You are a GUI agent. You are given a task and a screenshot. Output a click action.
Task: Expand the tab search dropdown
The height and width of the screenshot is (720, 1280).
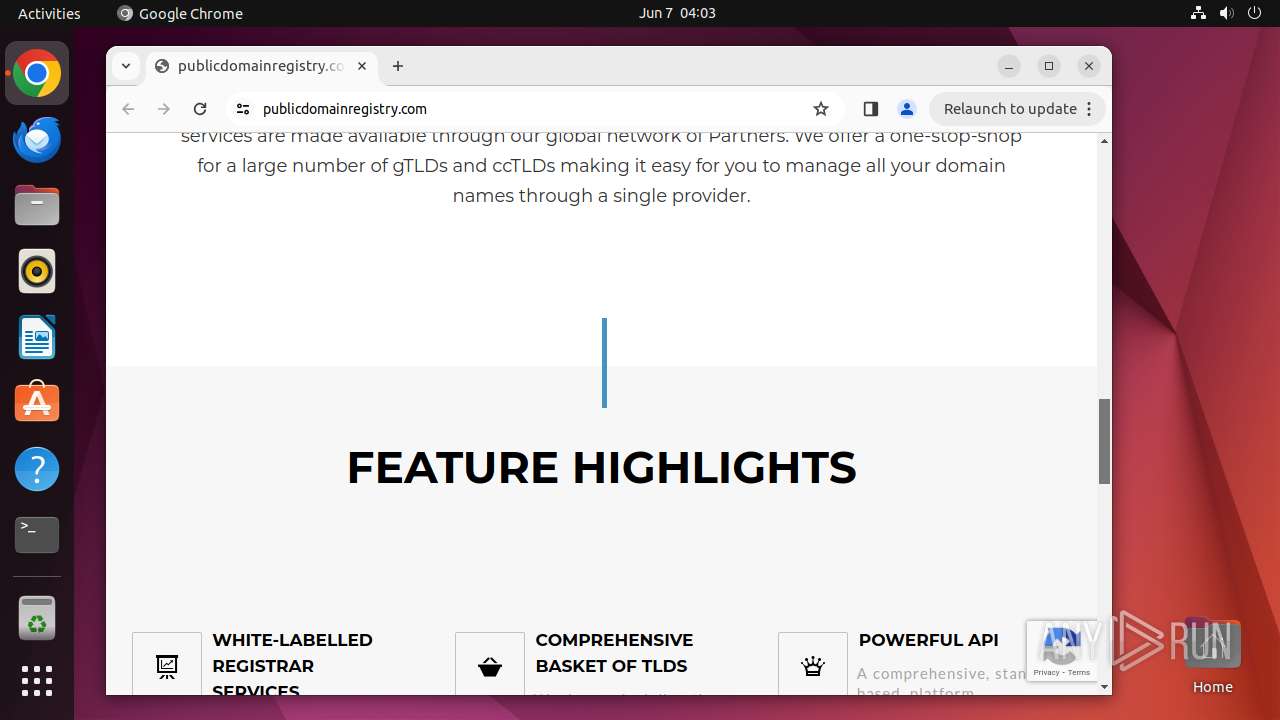(125, 66)
